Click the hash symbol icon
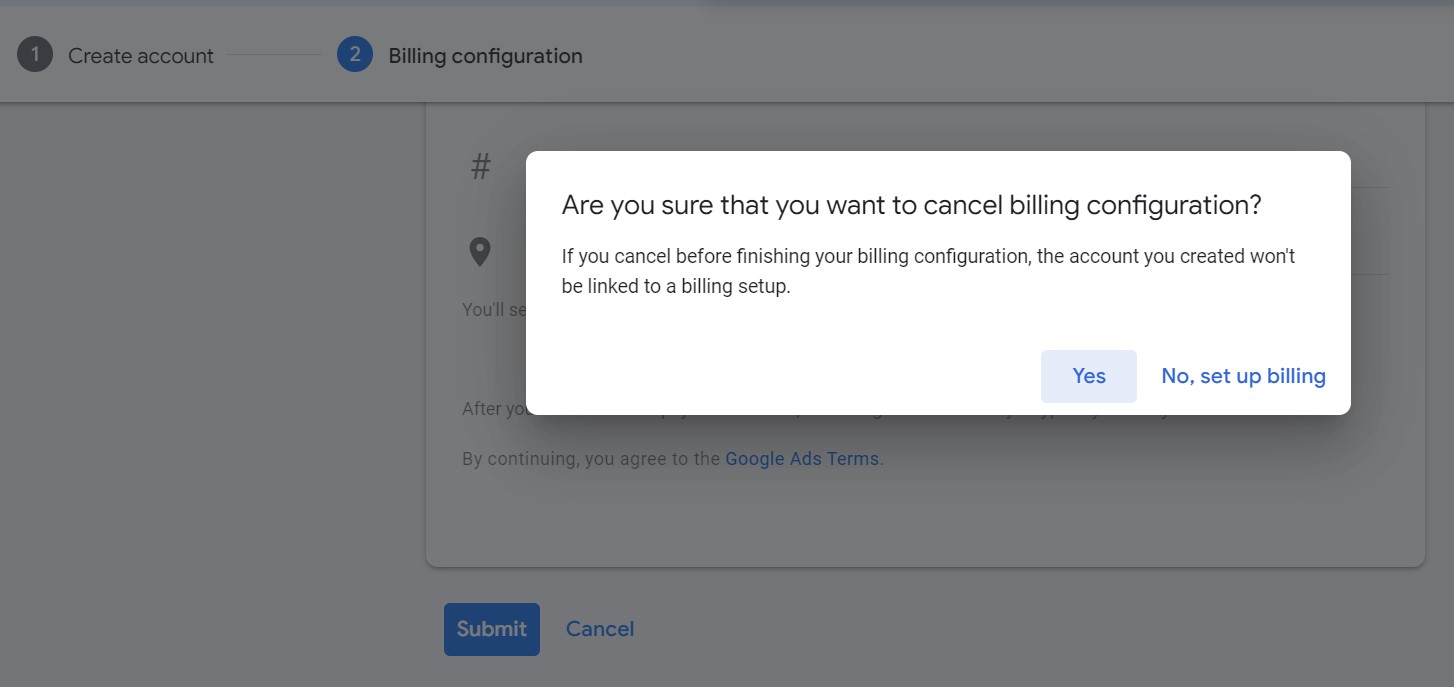The image size is (1454, 687). tap(481, 167)
